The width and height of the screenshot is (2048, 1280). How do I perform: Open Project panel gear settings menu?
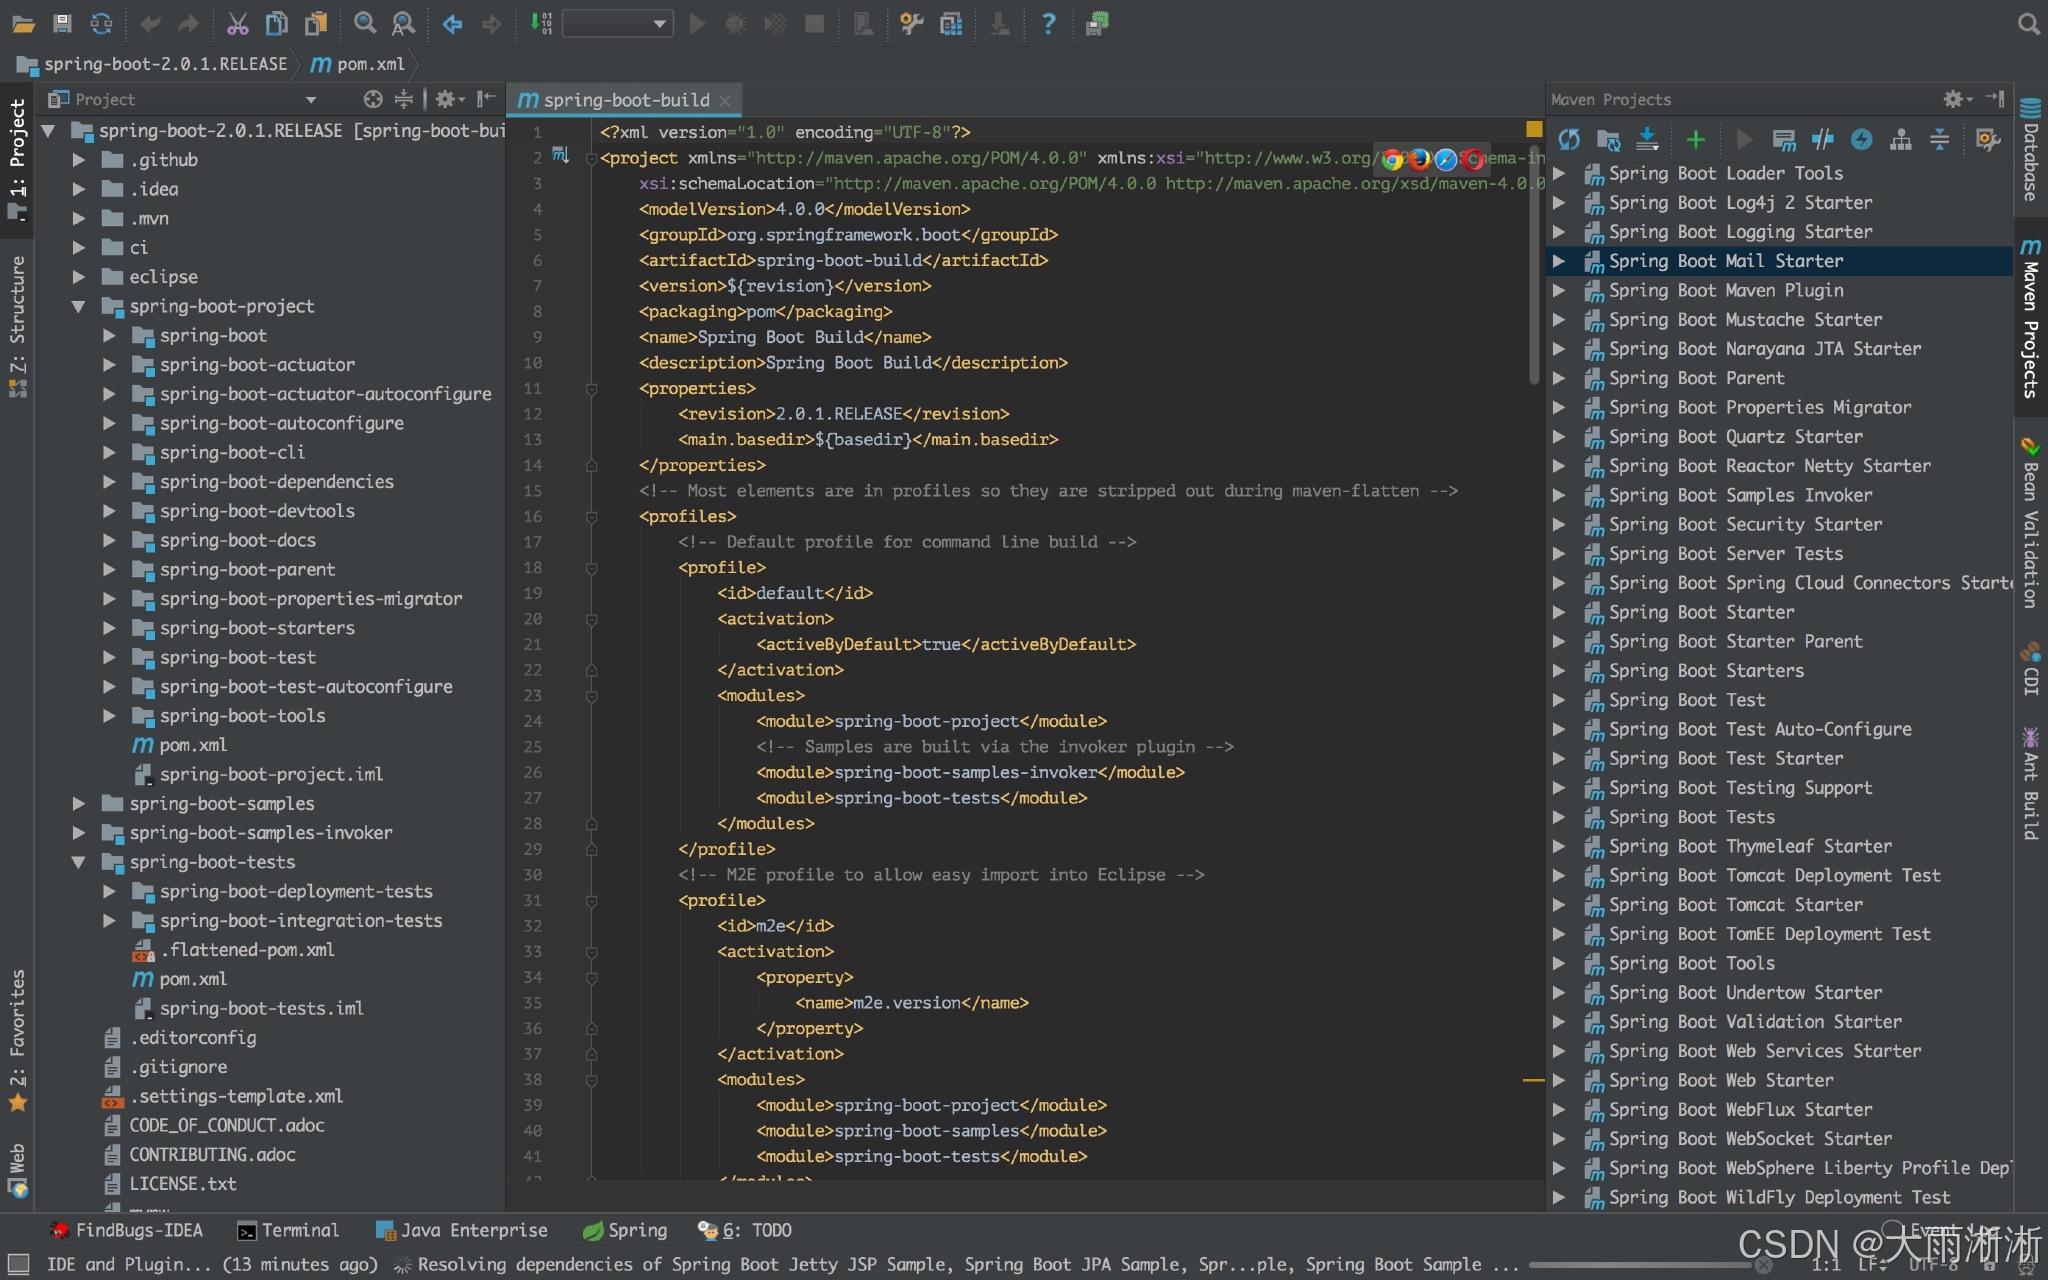pos(448,99)
